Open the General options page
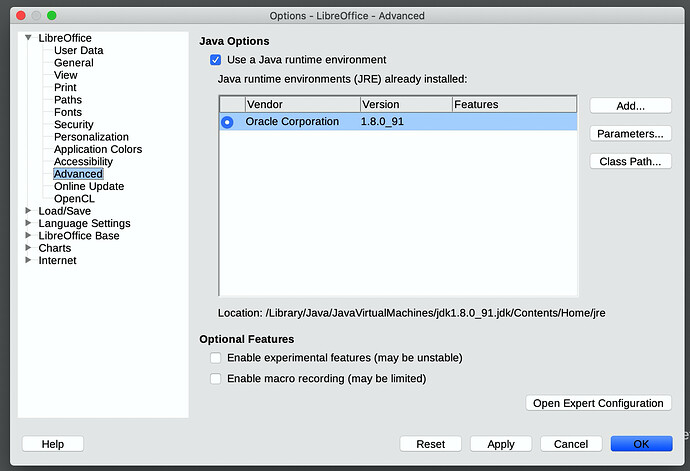 pos(73,63)
